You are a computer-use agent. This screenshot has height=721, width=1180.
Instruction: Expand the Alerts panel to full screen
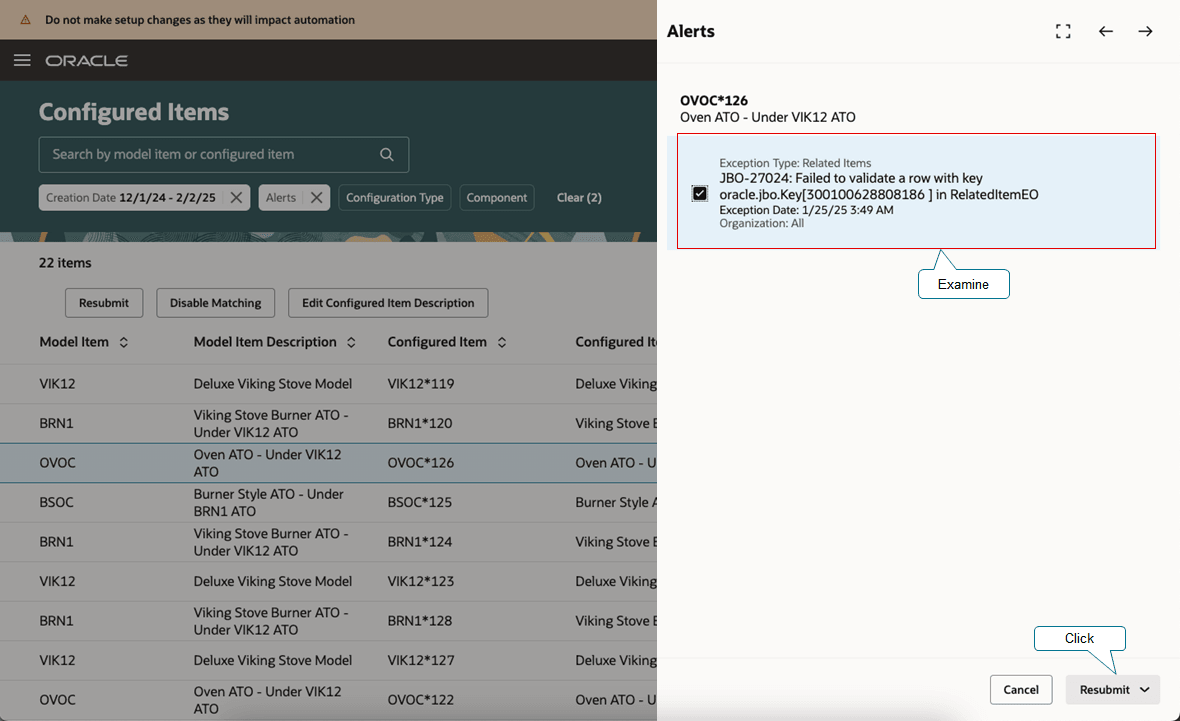pos(1063,31)
